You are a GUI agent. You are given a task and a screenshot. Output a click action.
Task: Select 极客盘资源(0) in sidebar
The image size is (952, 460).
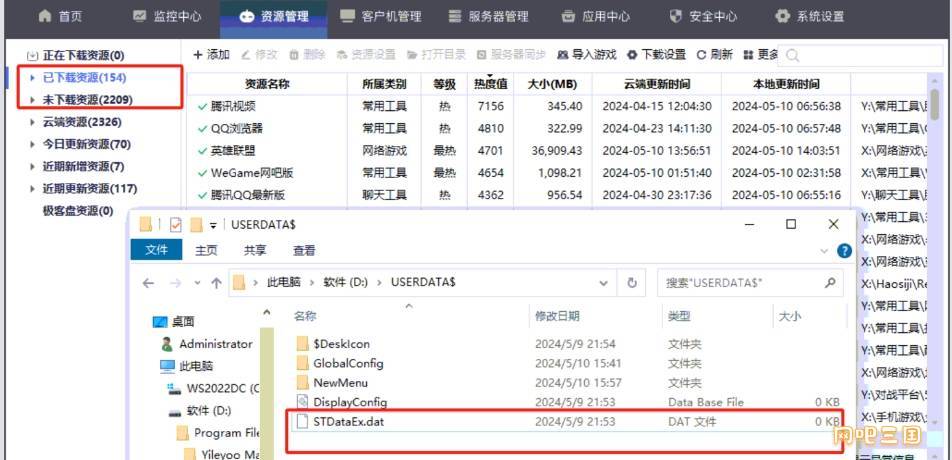coord(78,211)
